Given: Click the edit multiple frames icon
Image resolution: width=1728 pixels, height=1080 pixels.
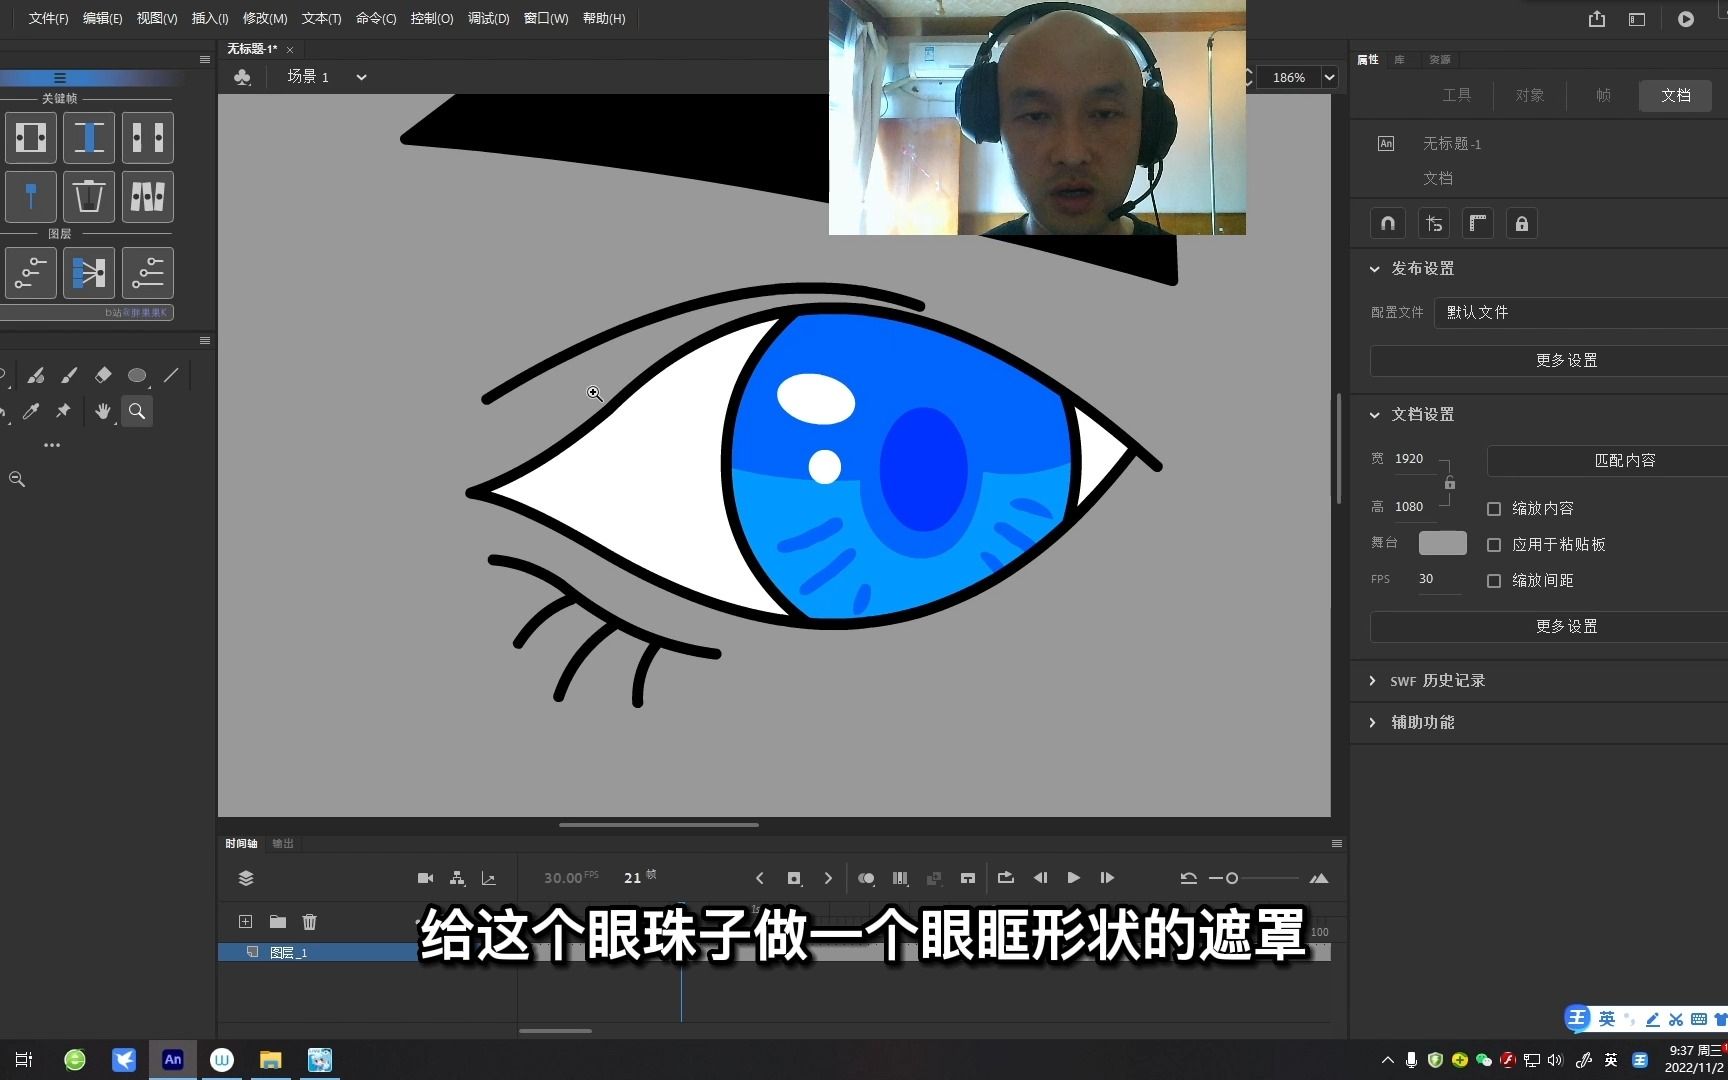Looking at the screenshot, I should point(900,878).
